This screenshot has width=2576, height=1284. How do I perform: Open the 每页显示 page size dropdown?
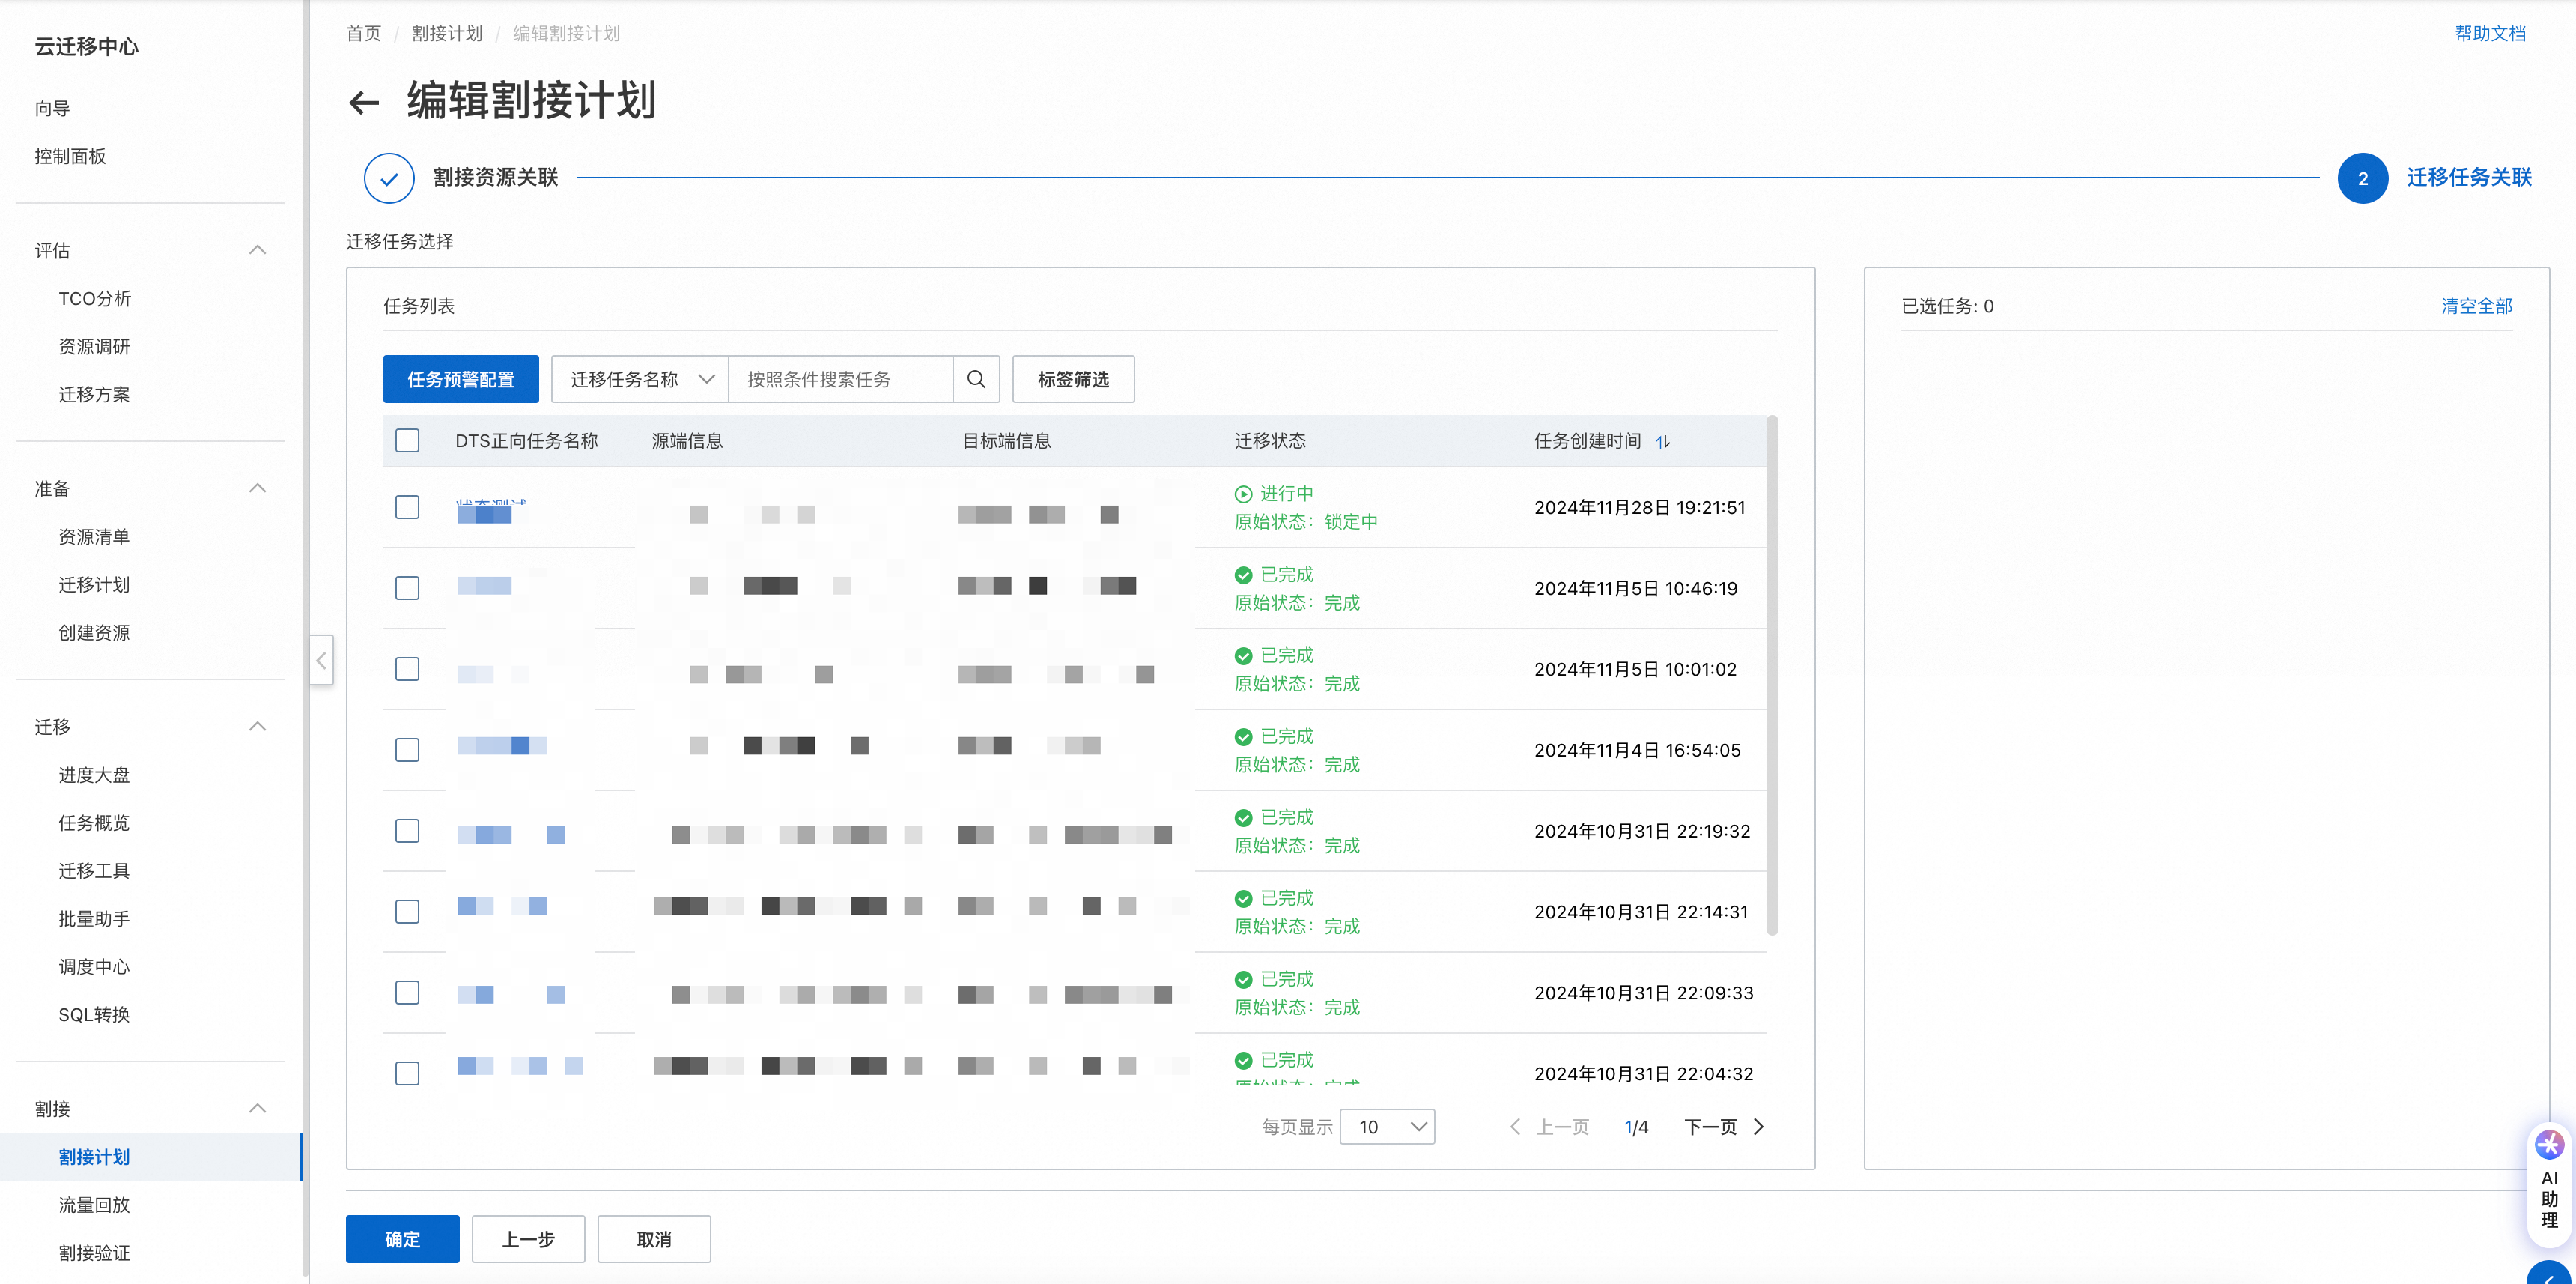(1387, 1127)
